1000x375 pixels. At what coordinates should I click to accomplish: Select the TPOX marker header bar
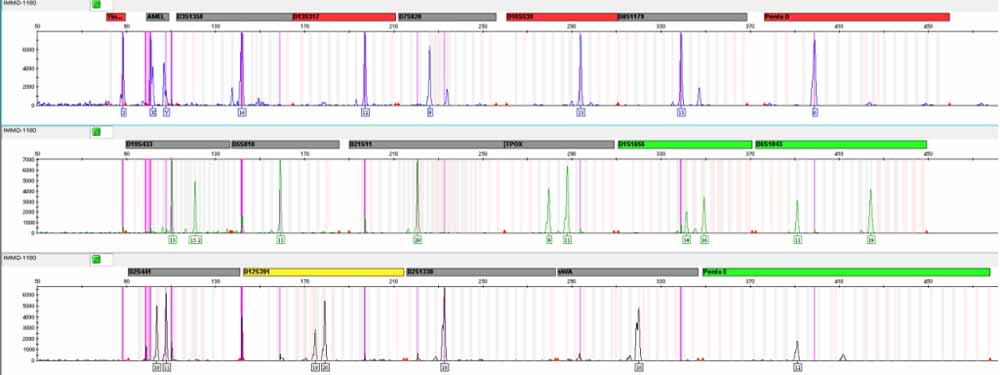pyautogui.click(x=559, y=144)
